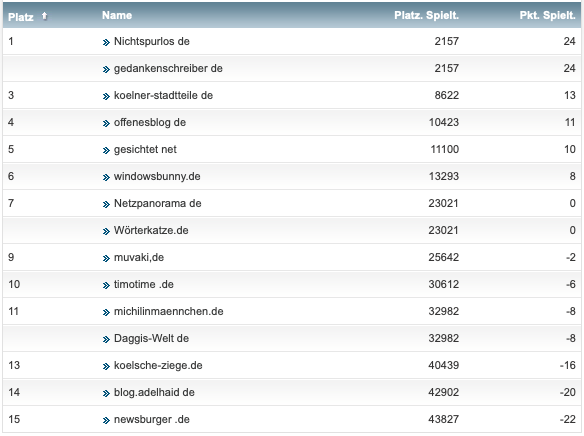Viewport: 584px width, 436px height.
Task: Open the koelsche-ziege.de link
Action: pyautogui.click(x=158, y=365)
